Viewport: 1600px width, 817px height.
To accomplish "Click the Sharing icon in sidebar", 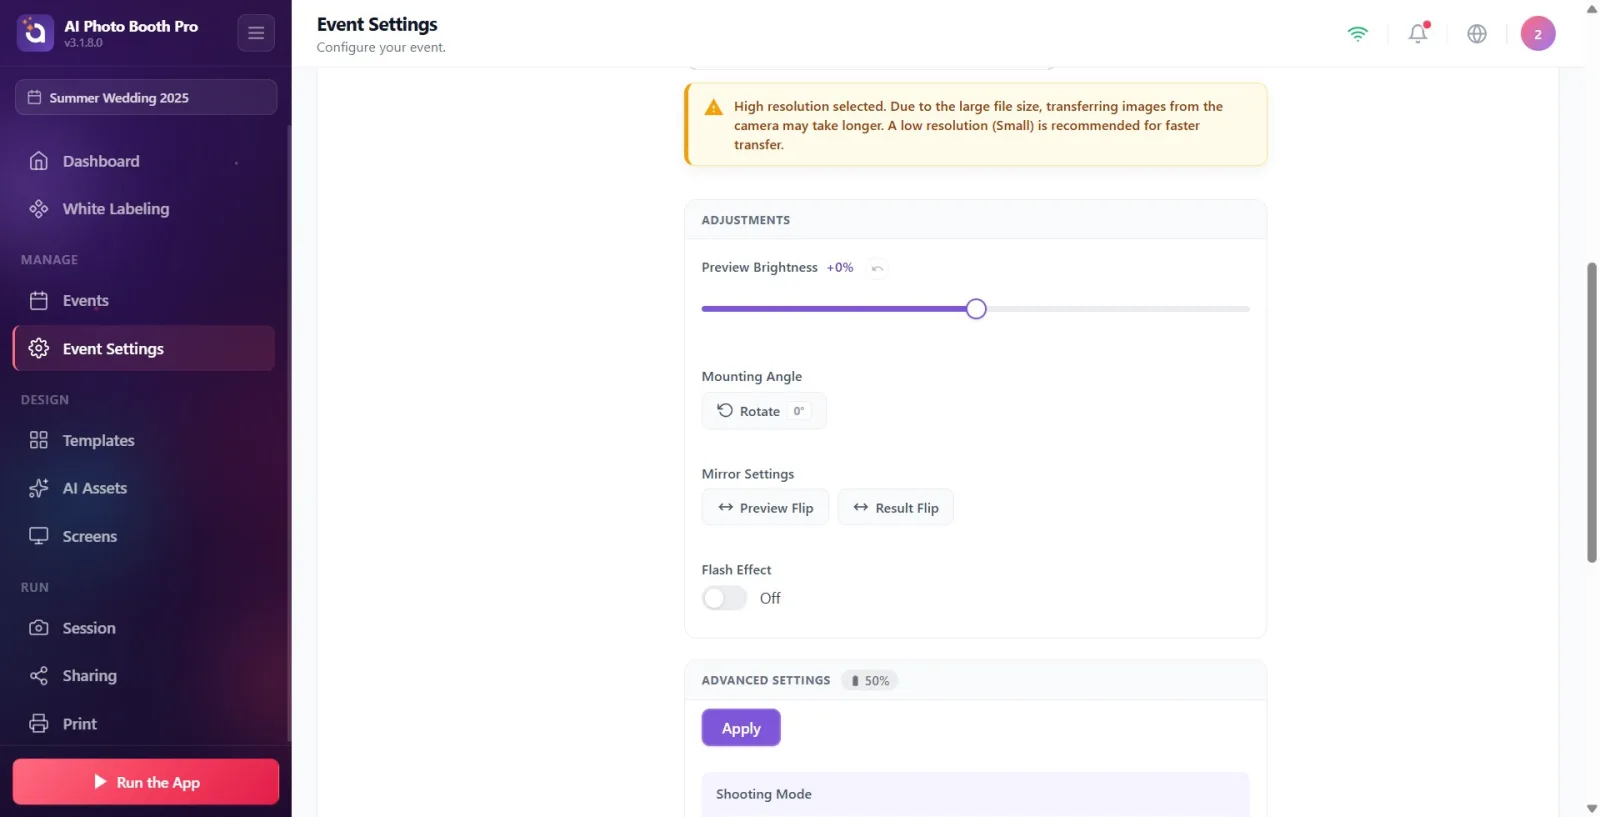I will click(x=39, y=676).
